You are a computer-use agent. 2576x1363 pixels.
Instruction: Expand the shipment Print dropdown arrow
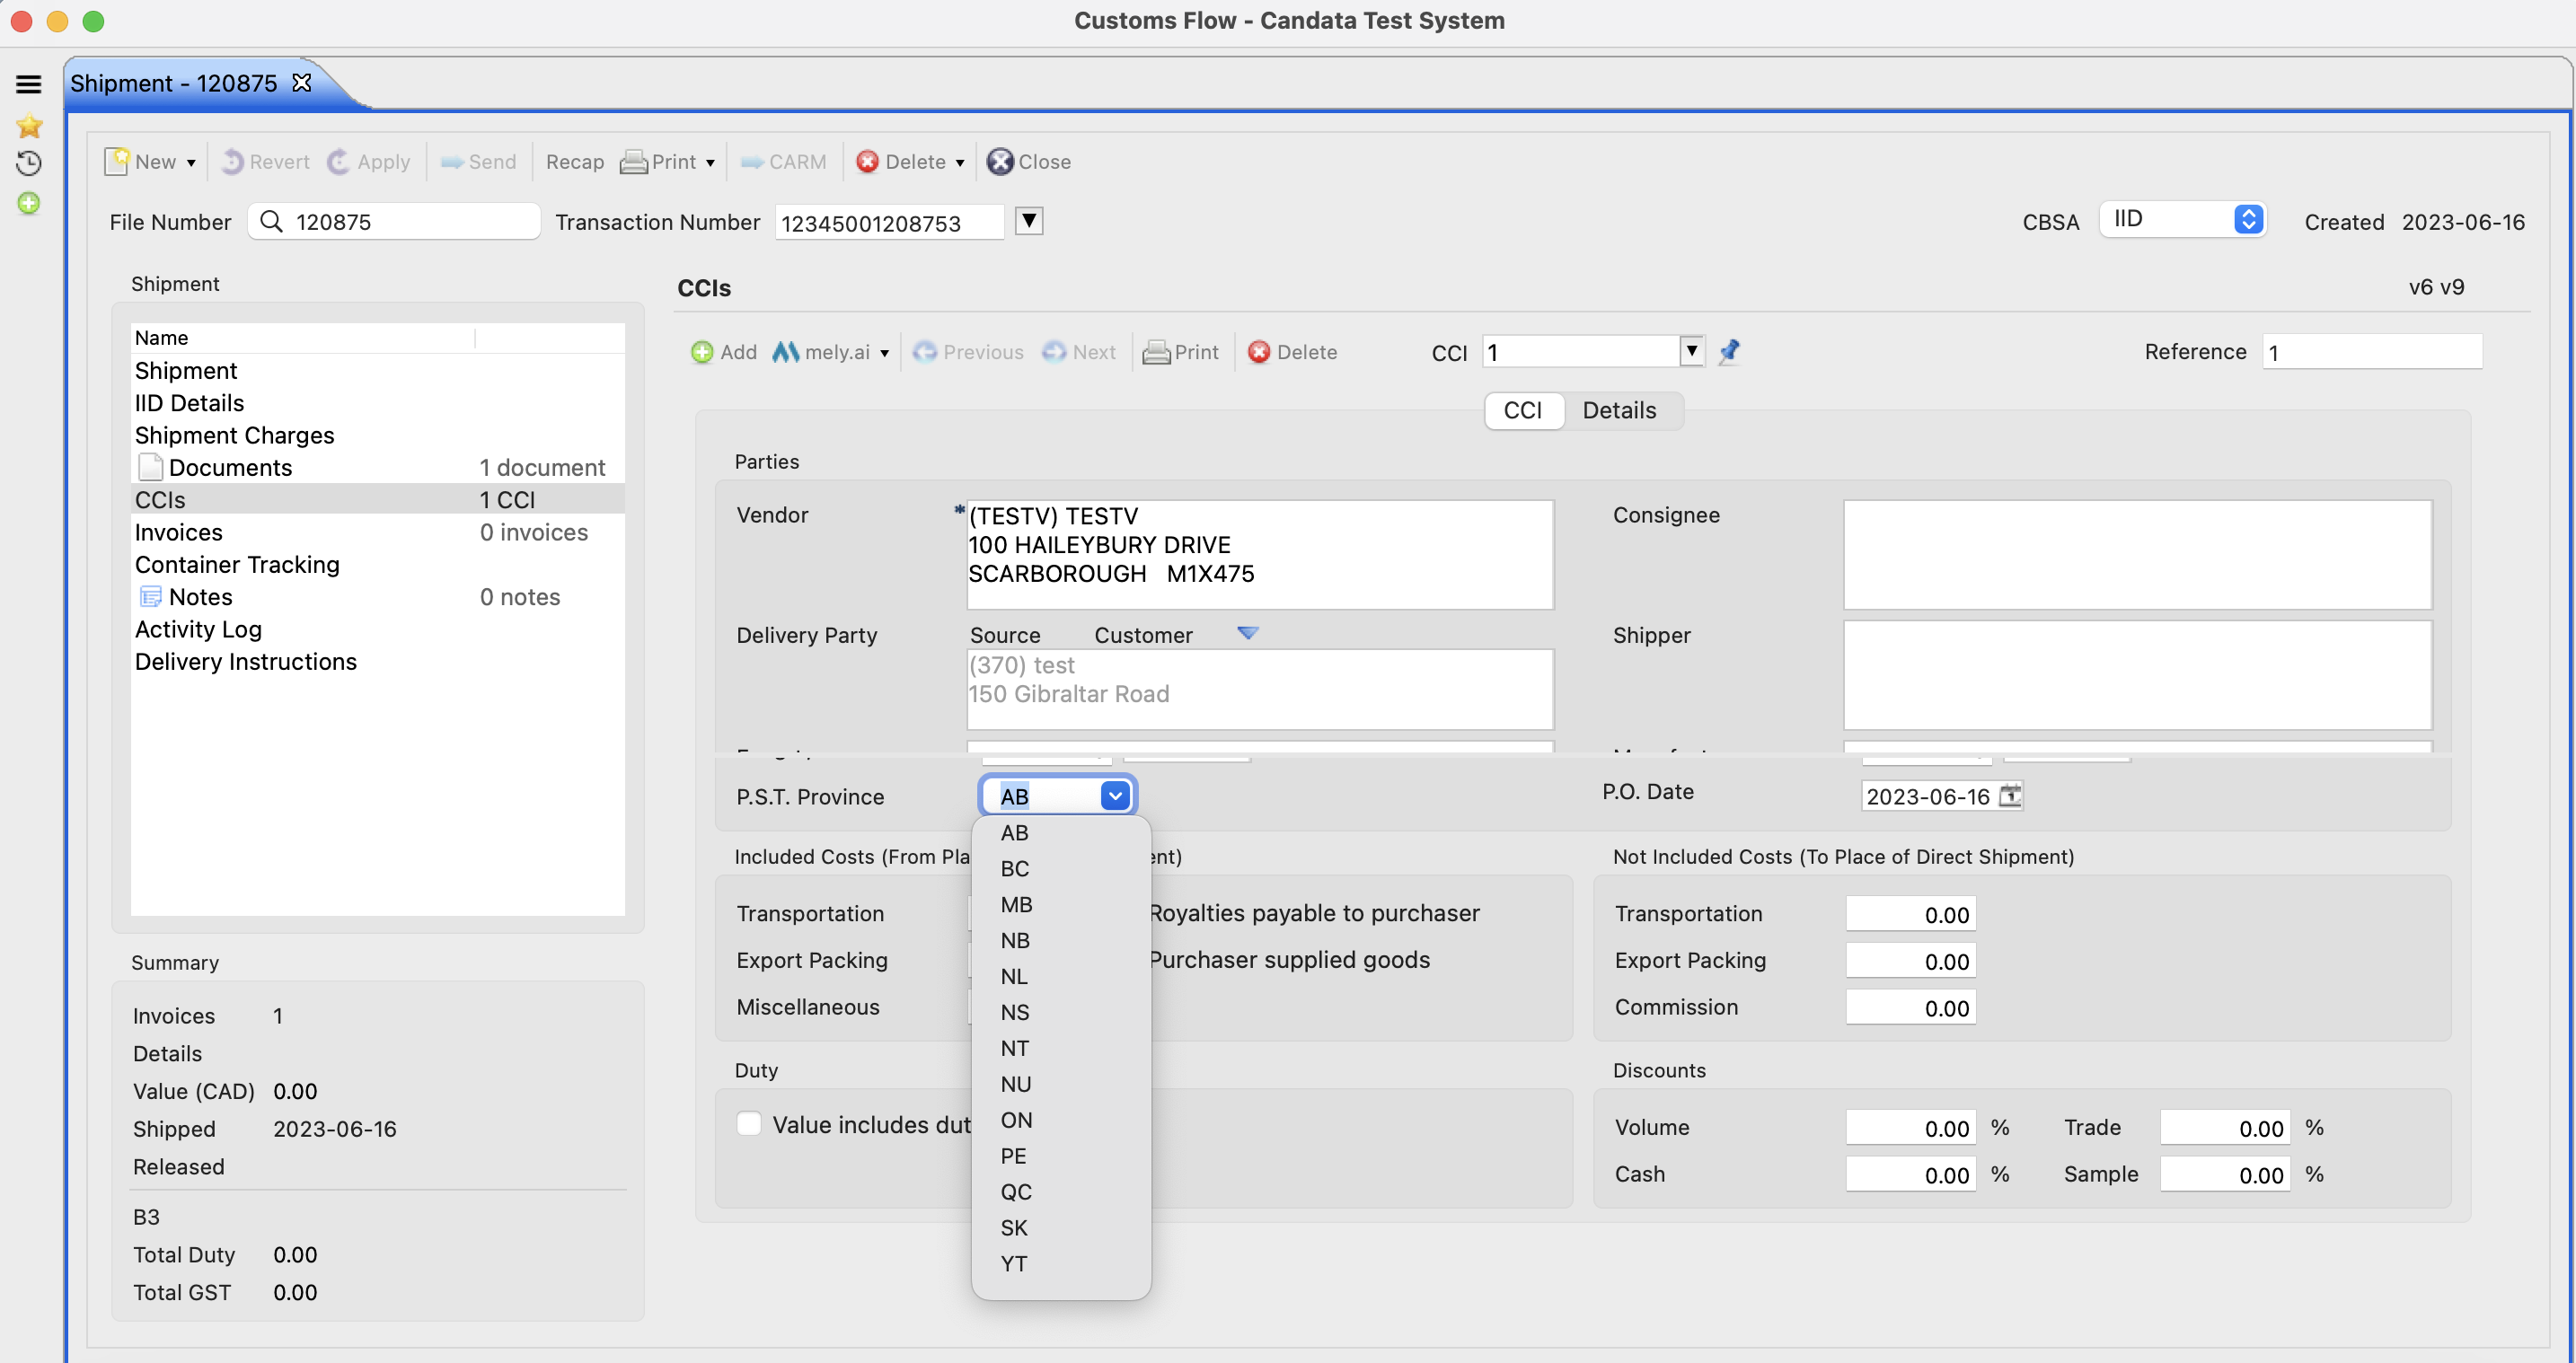tap(710, 162)
